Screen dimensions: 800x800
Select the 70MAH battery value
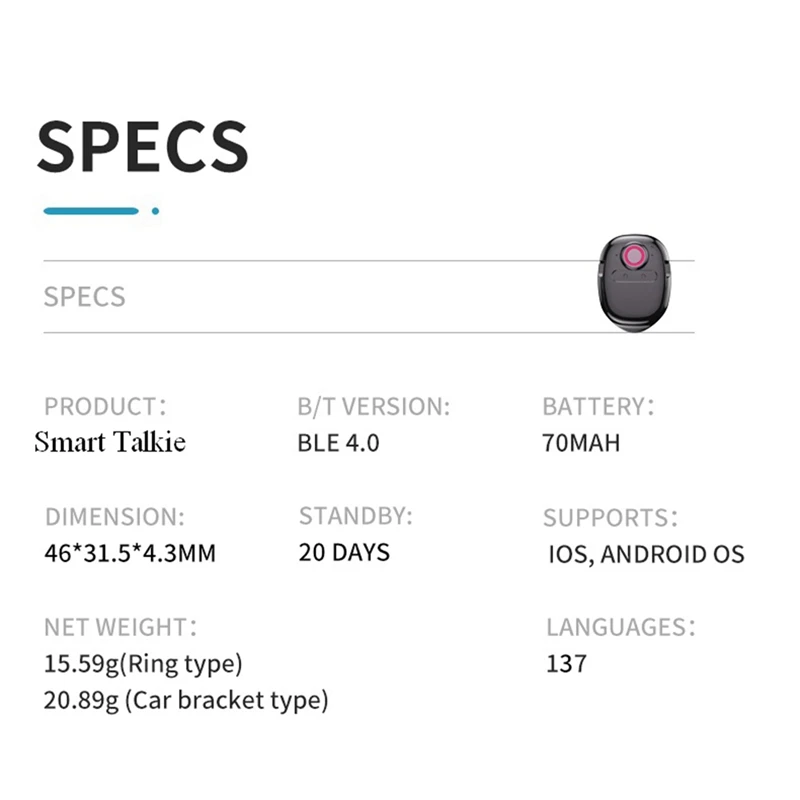coord(581,442)
